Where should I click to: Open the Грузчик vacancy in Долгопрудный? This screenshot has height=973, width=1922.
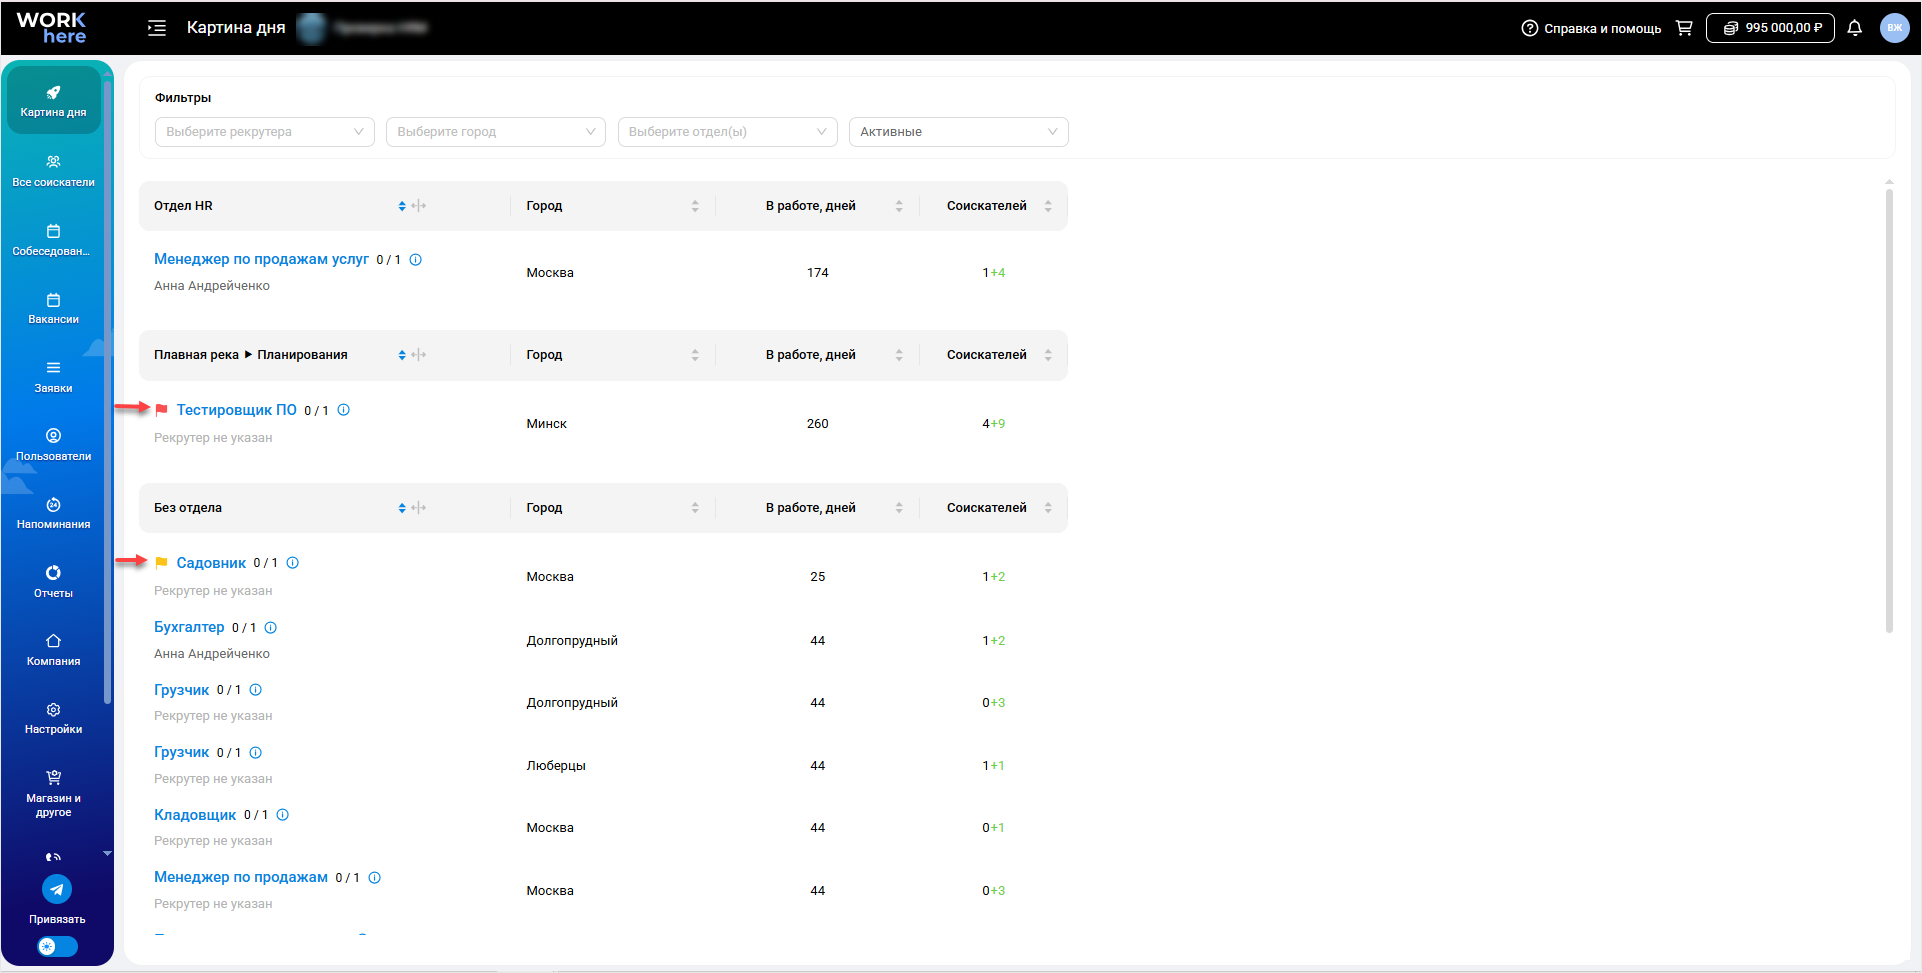(x=181, y=690)
